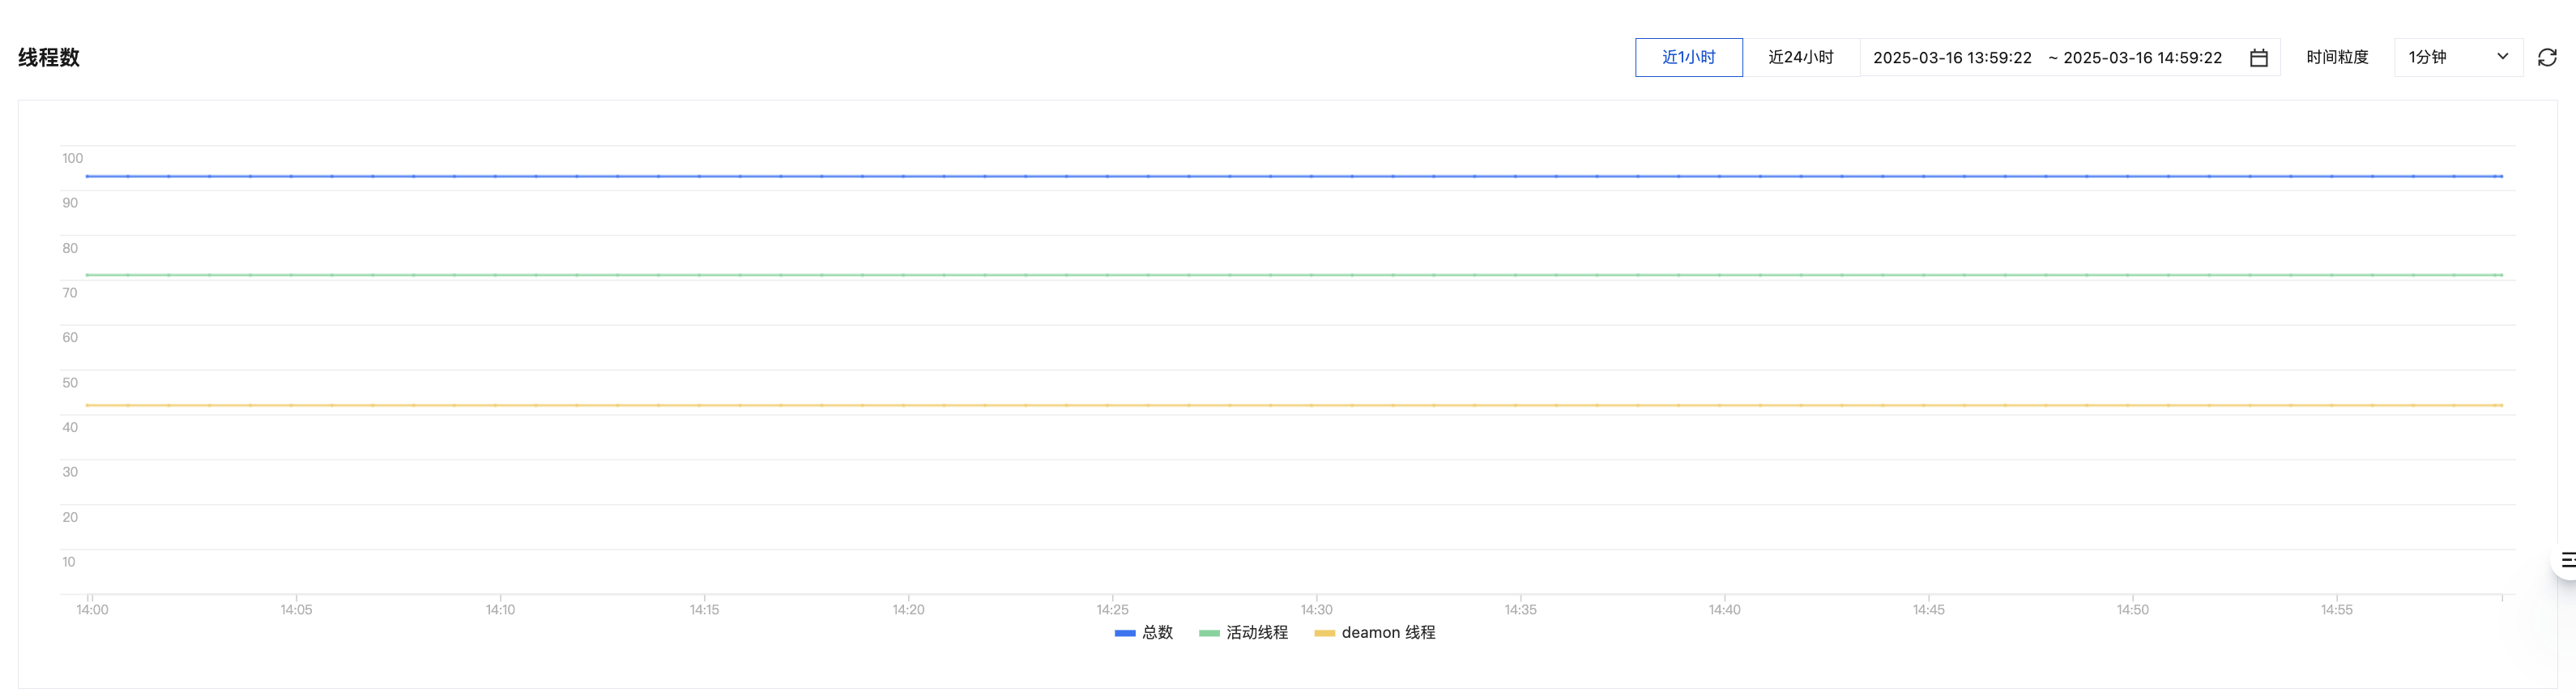Click the 50 y-axis label
Screen dimensions: 2576x697
pyautogui.click(x=70, y=382)
